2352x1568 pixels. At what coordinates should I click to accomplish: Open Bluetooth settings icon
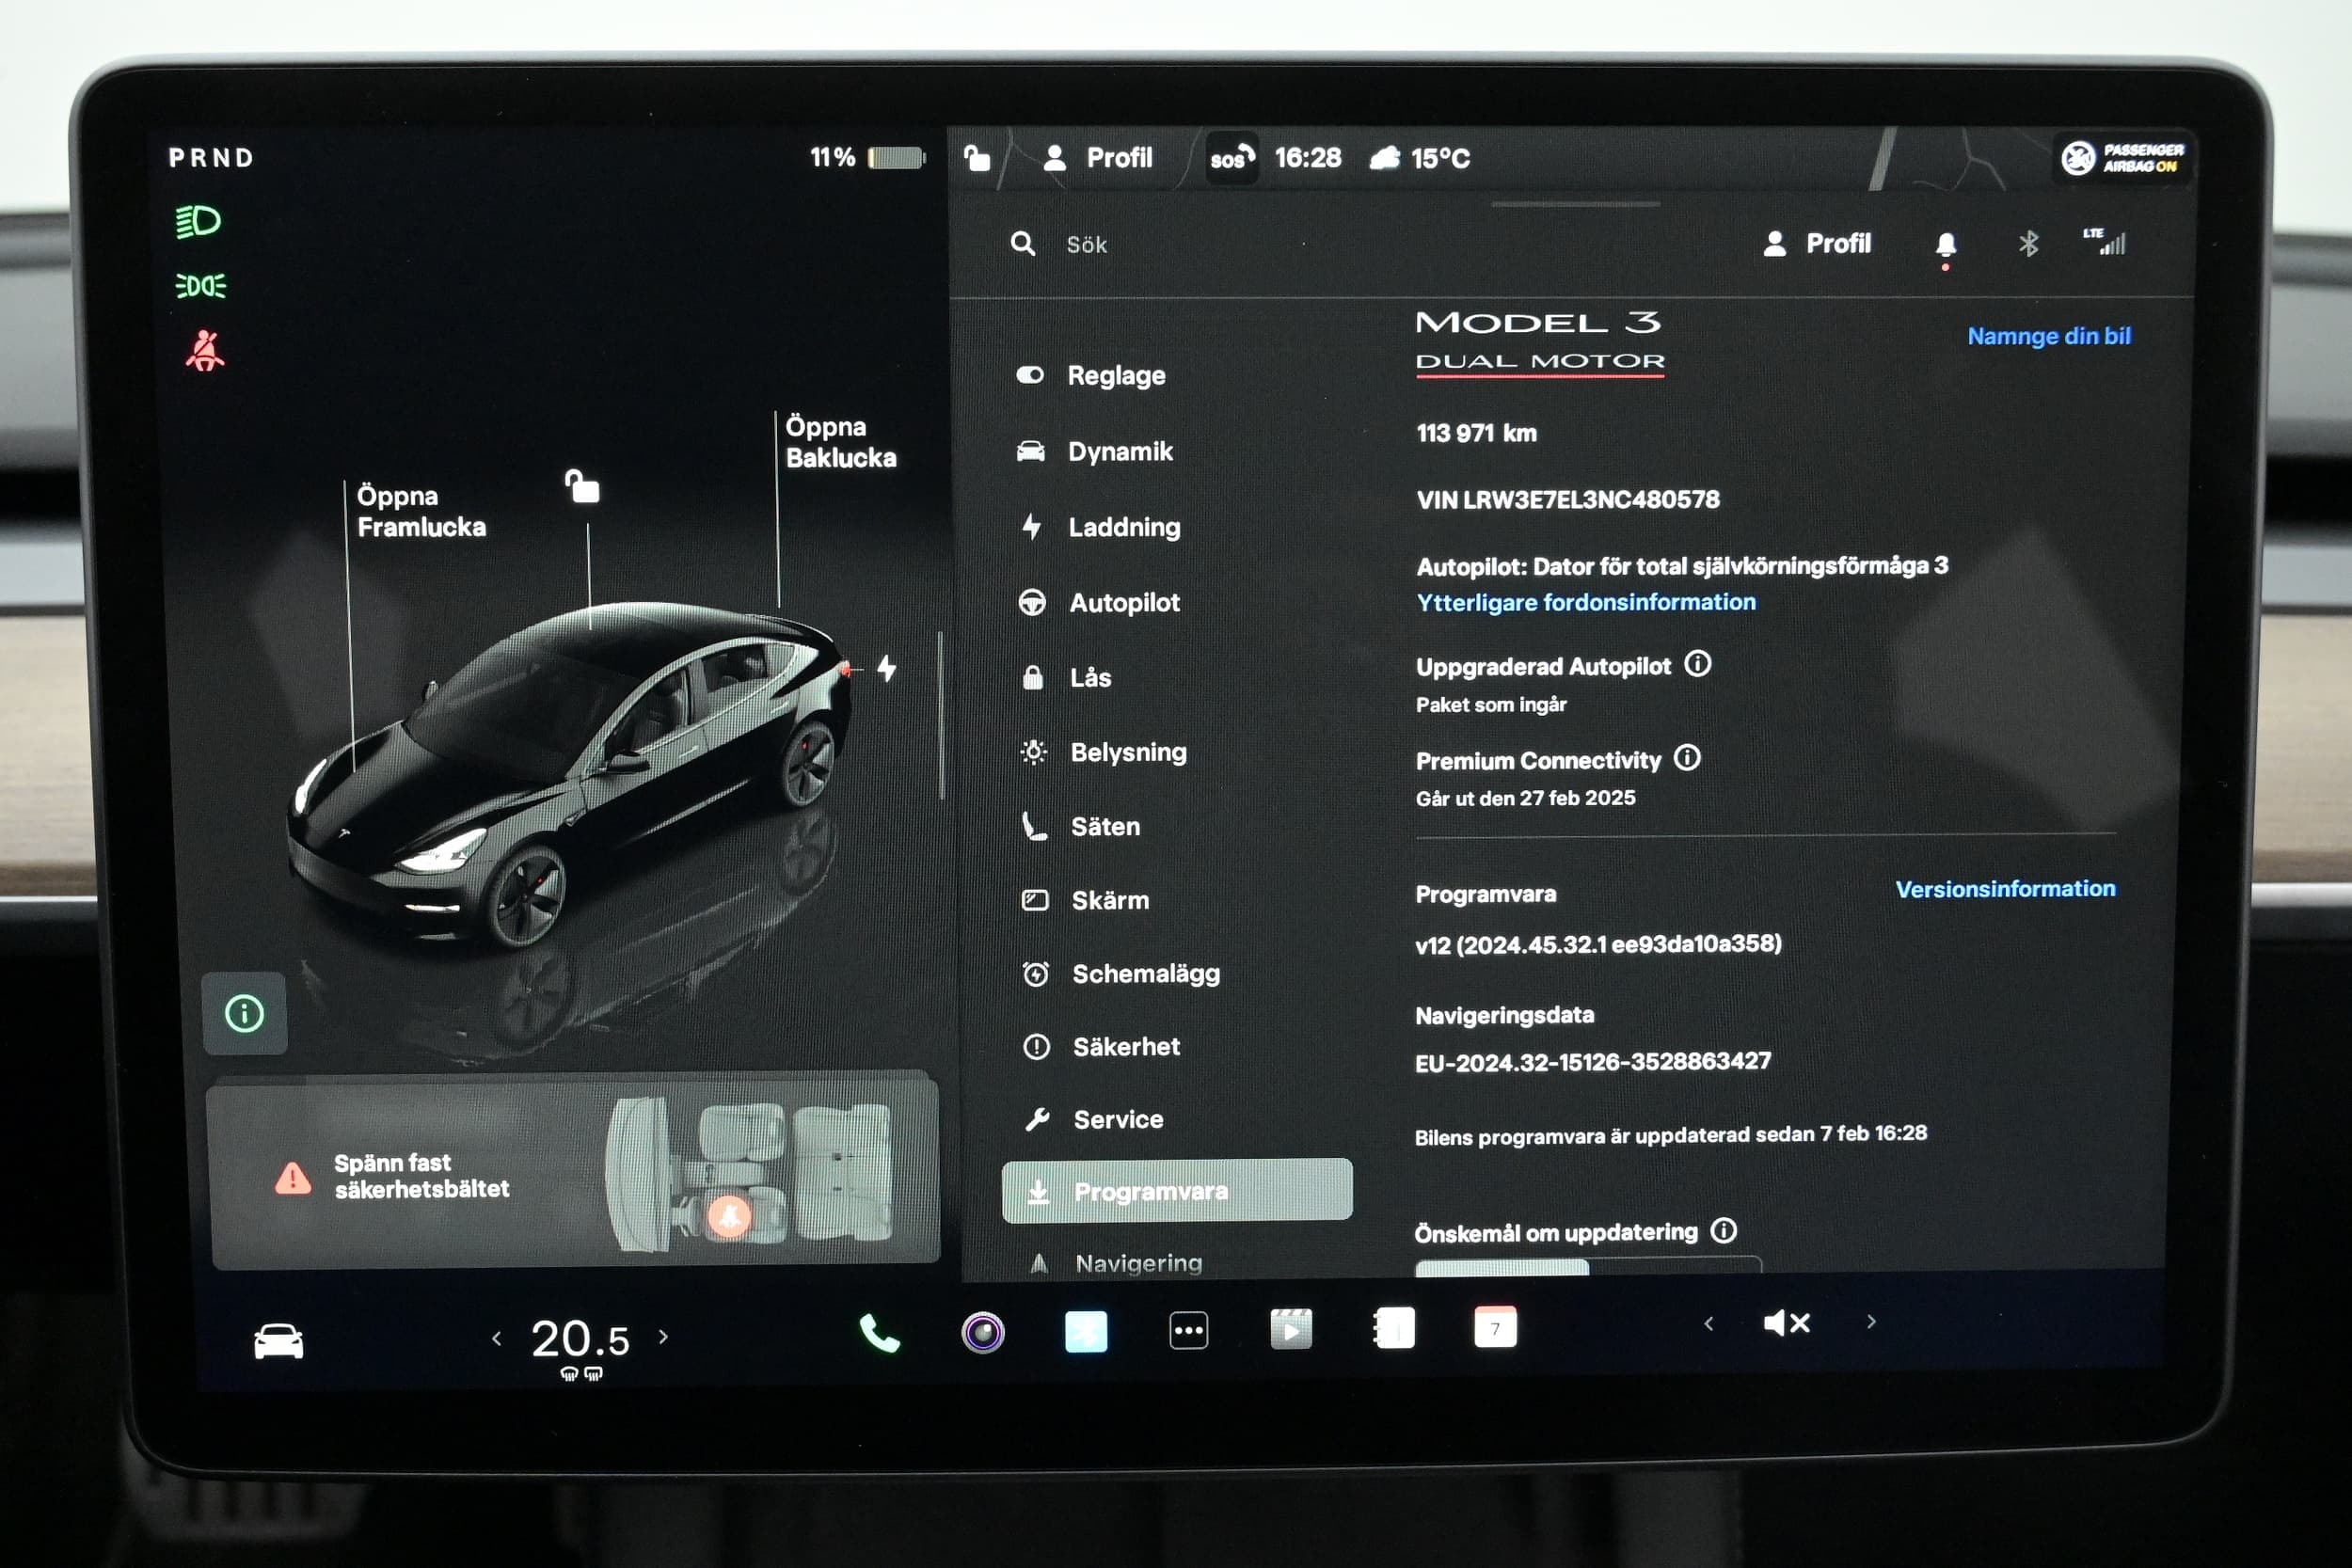(x=2028, y=244)
